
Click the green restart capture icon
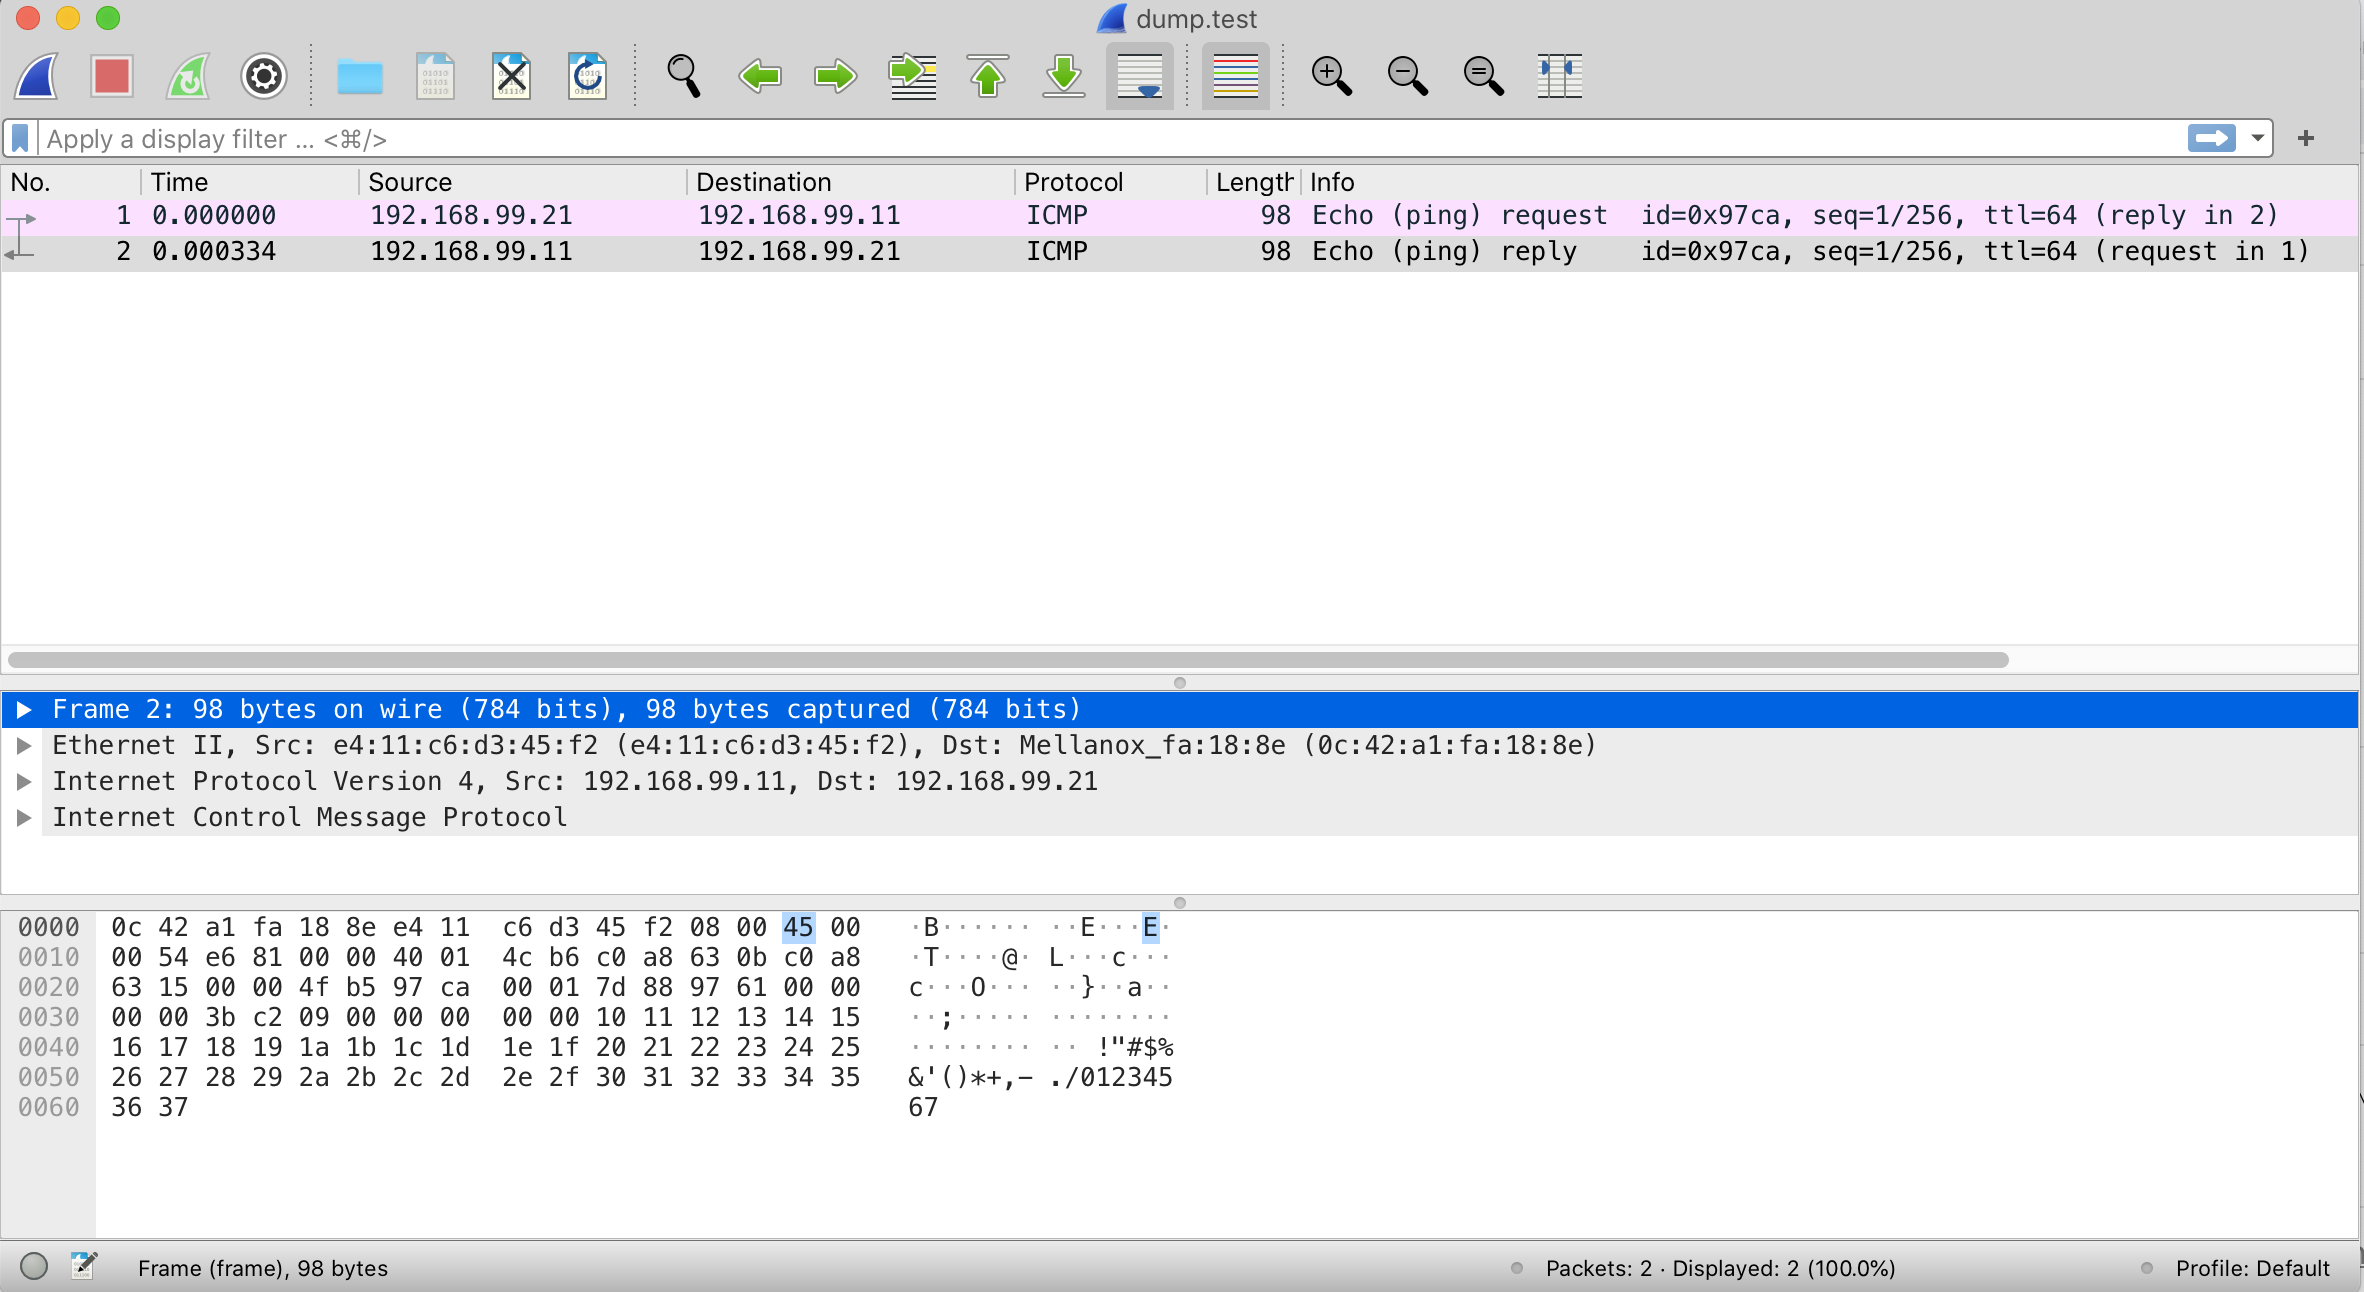[x=188, y=76]
